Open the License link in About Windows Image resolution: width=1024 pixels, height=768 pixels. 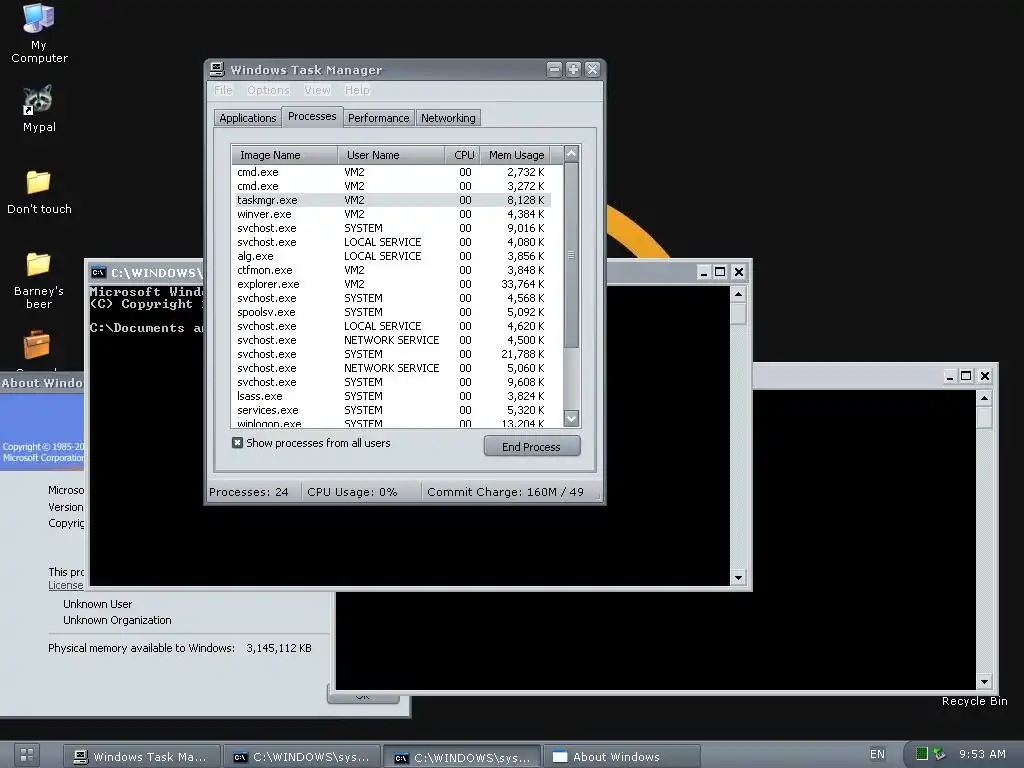(65, 585)
